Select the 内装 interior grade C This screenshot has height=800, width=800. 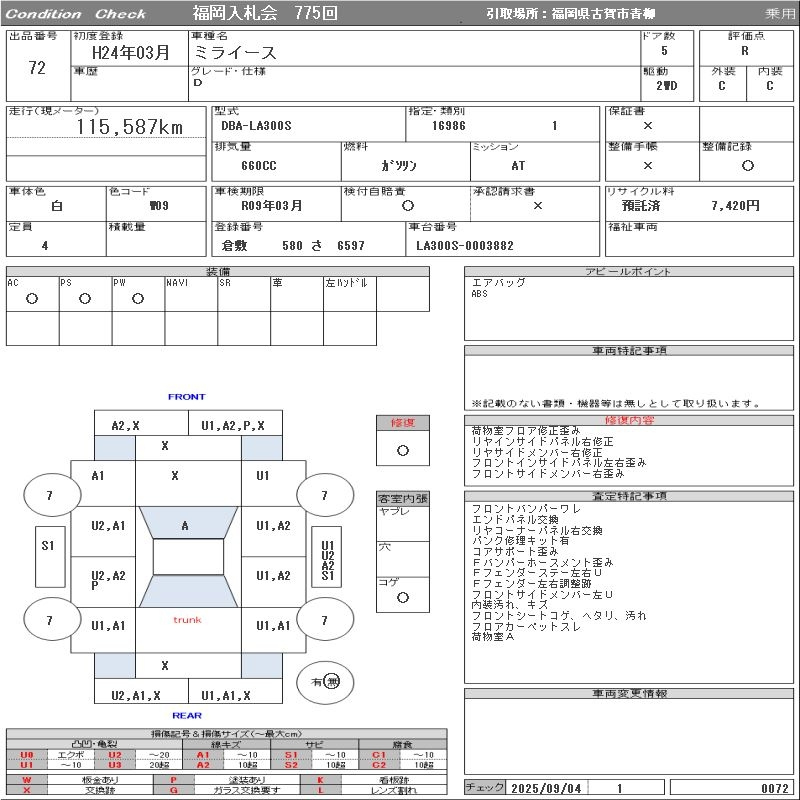click(x=769, y=86)
